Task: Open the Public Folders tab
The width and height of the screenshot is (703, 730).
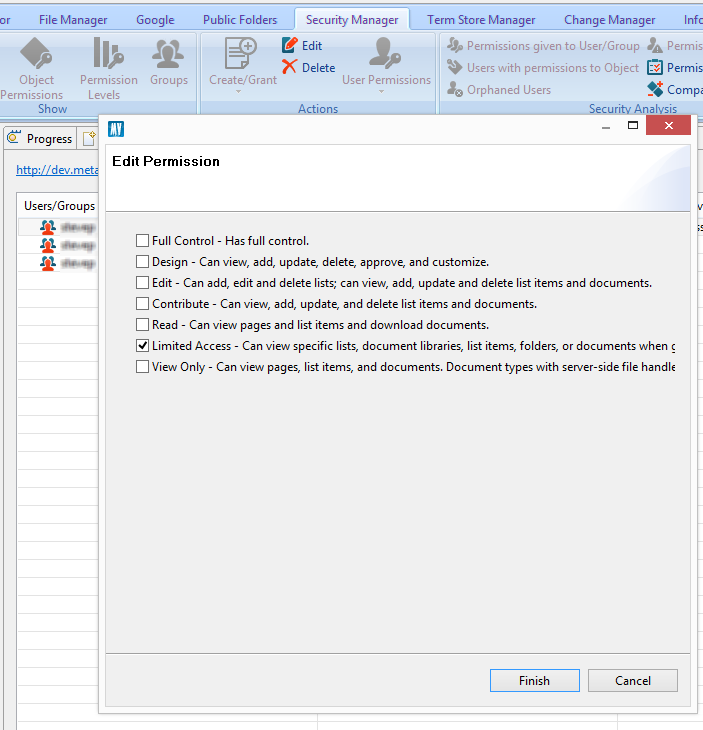Action: pyautogui.click(x=240, y=20)
